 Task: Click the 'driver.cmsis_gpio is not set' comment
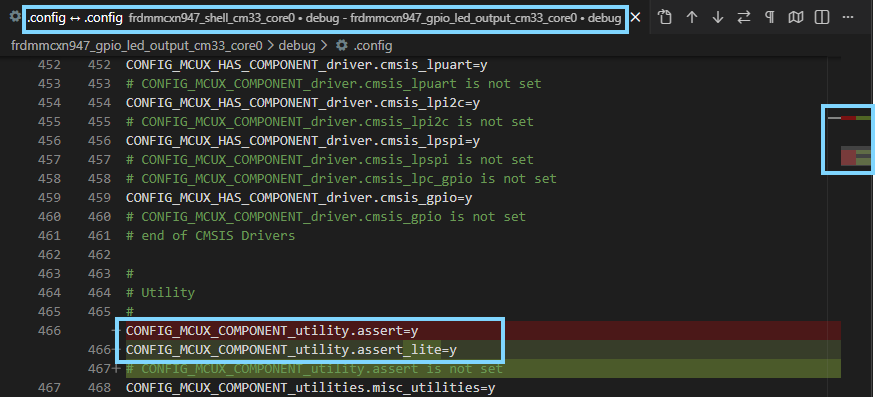pos(326,217)
